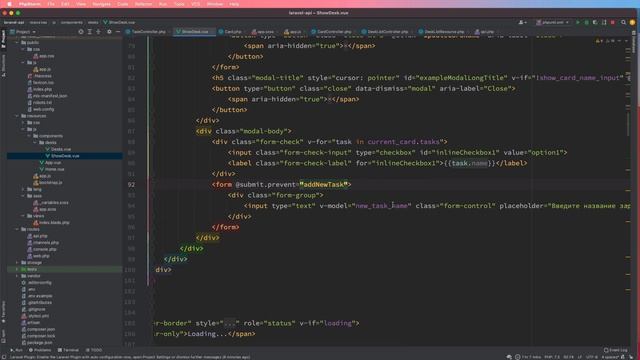Expand the tests folder

17,269
